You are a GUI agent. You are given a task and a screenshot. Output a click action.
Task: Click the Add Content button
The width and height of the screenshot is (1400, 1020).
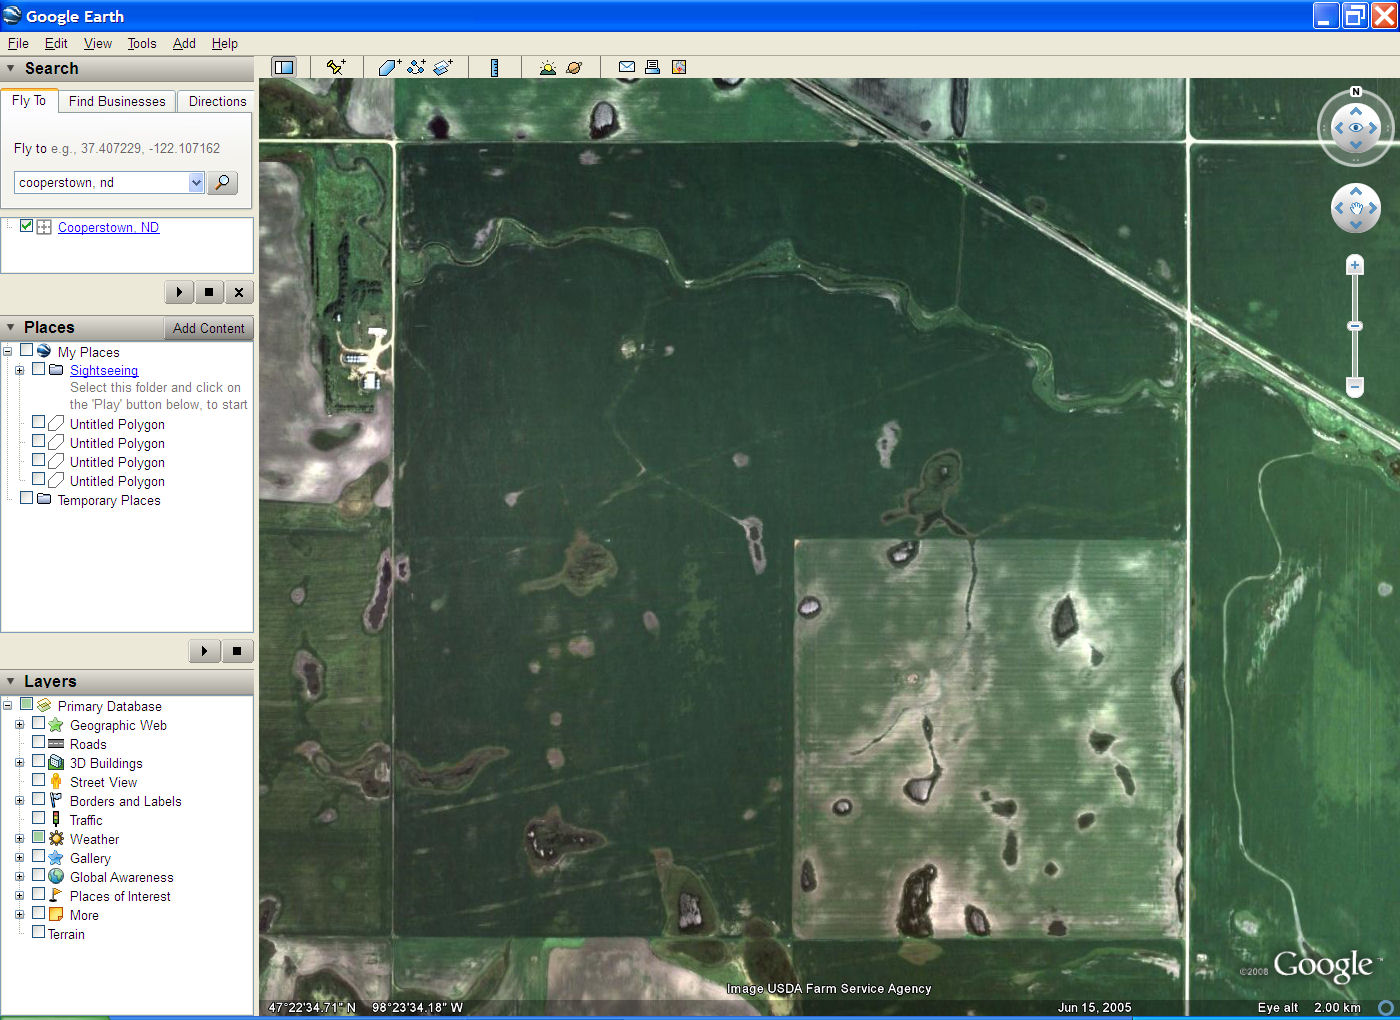tap(208, 328)
